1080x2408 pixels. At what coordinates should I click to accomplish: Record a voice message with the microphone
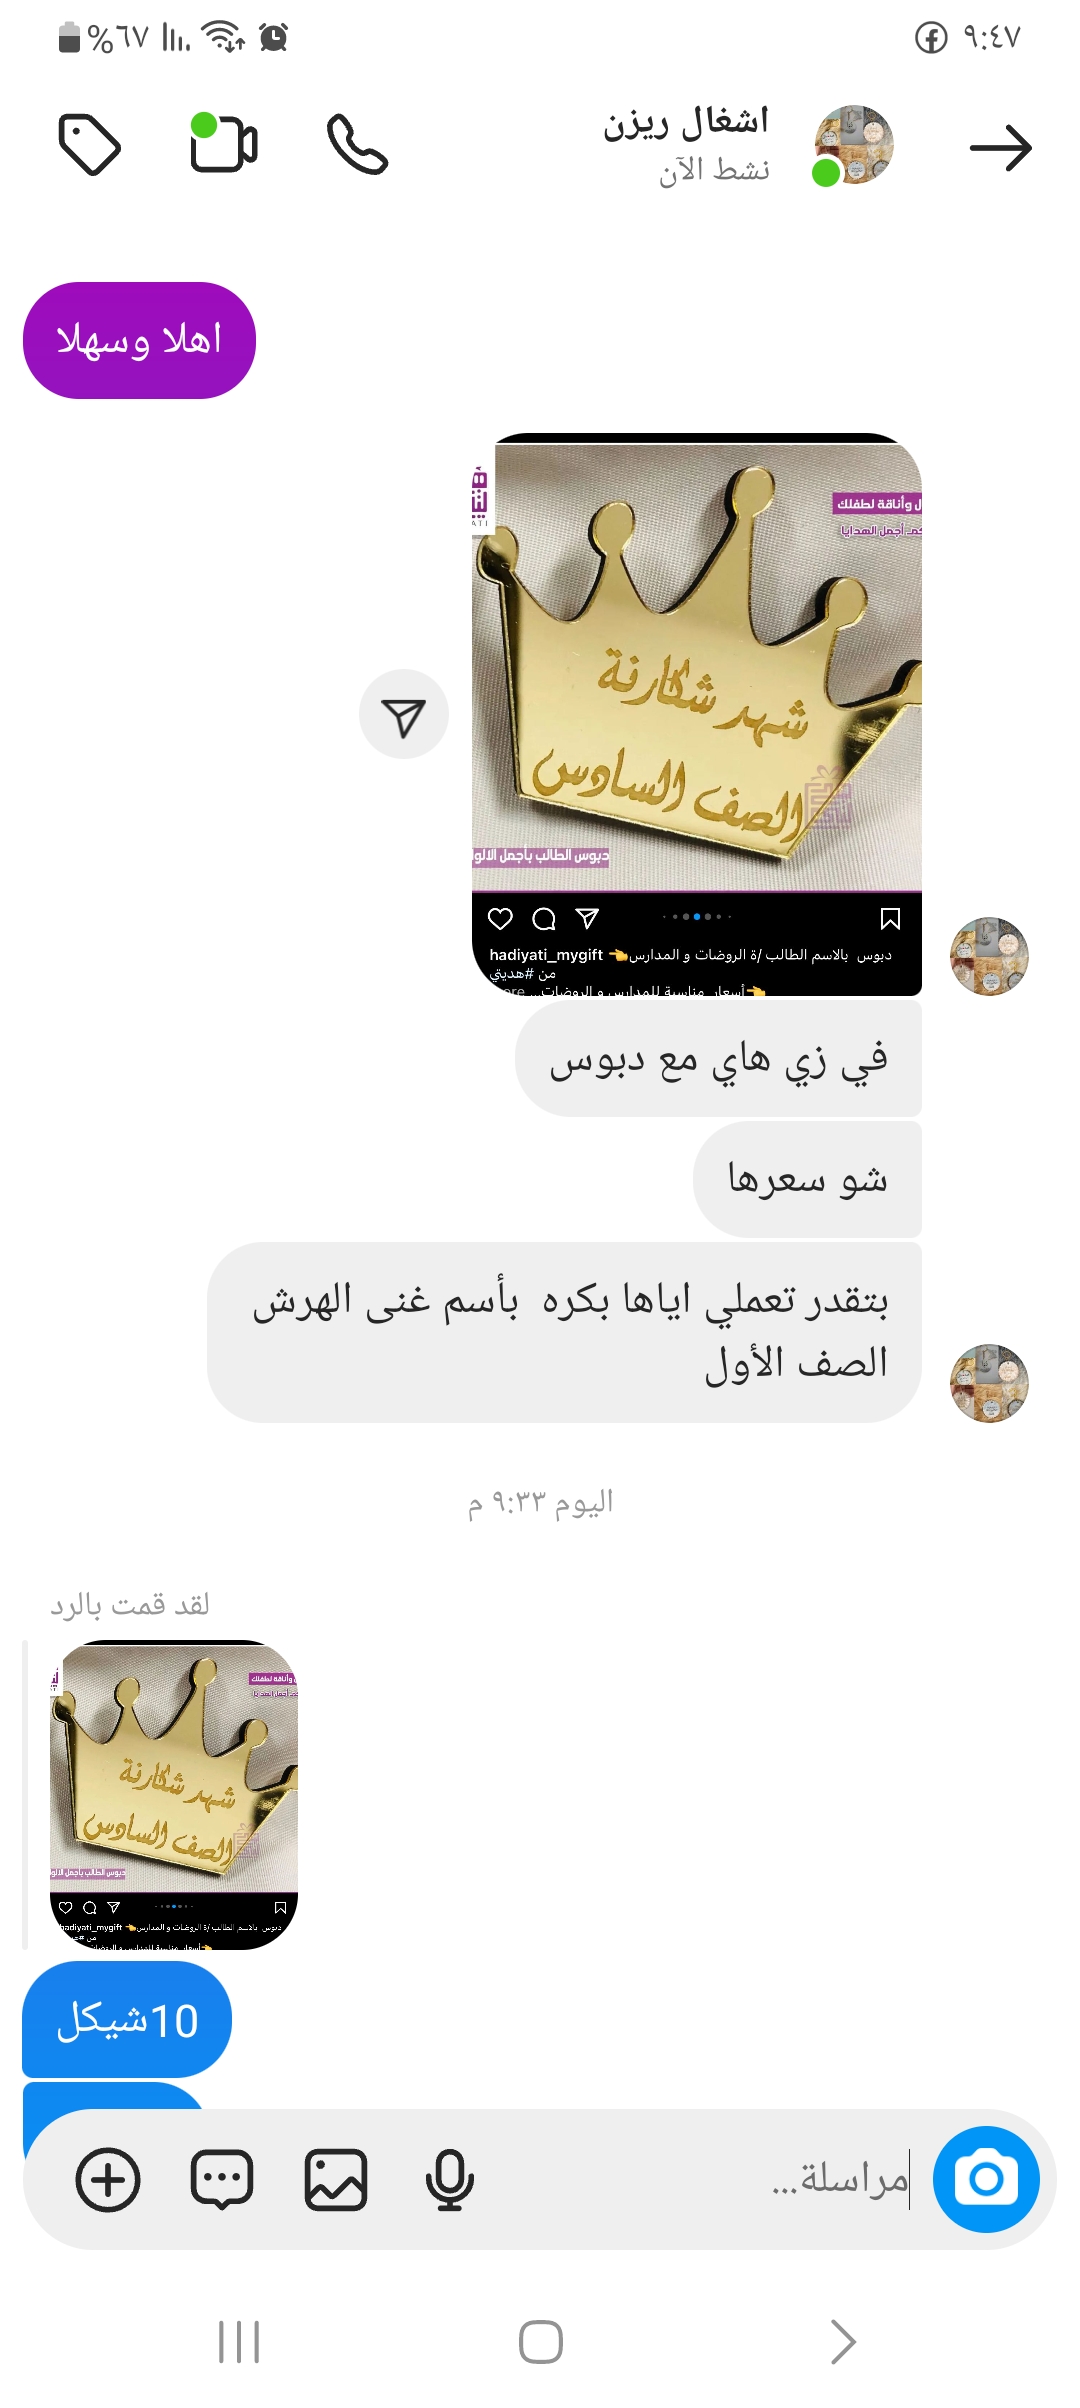click(450, 2180)
